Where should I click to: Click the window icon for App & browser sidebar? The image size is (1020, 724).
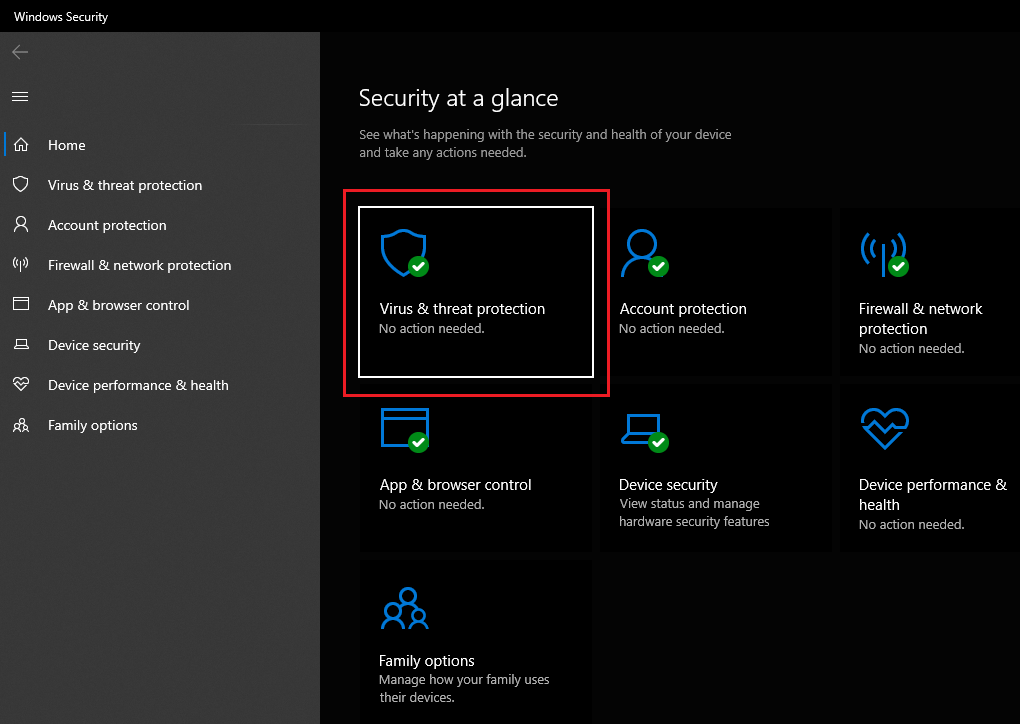(x=21, y=304)
